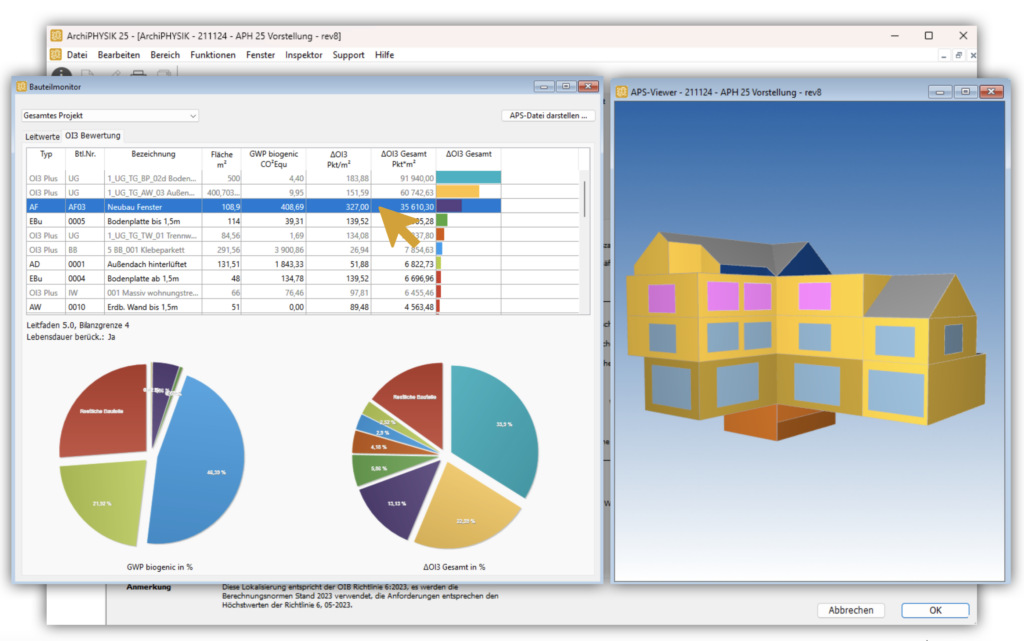Click the orange basement block in APS-Viewer
Viewport: 1024px width, 641px height.
pyautogui.click(x=777, y=423)
